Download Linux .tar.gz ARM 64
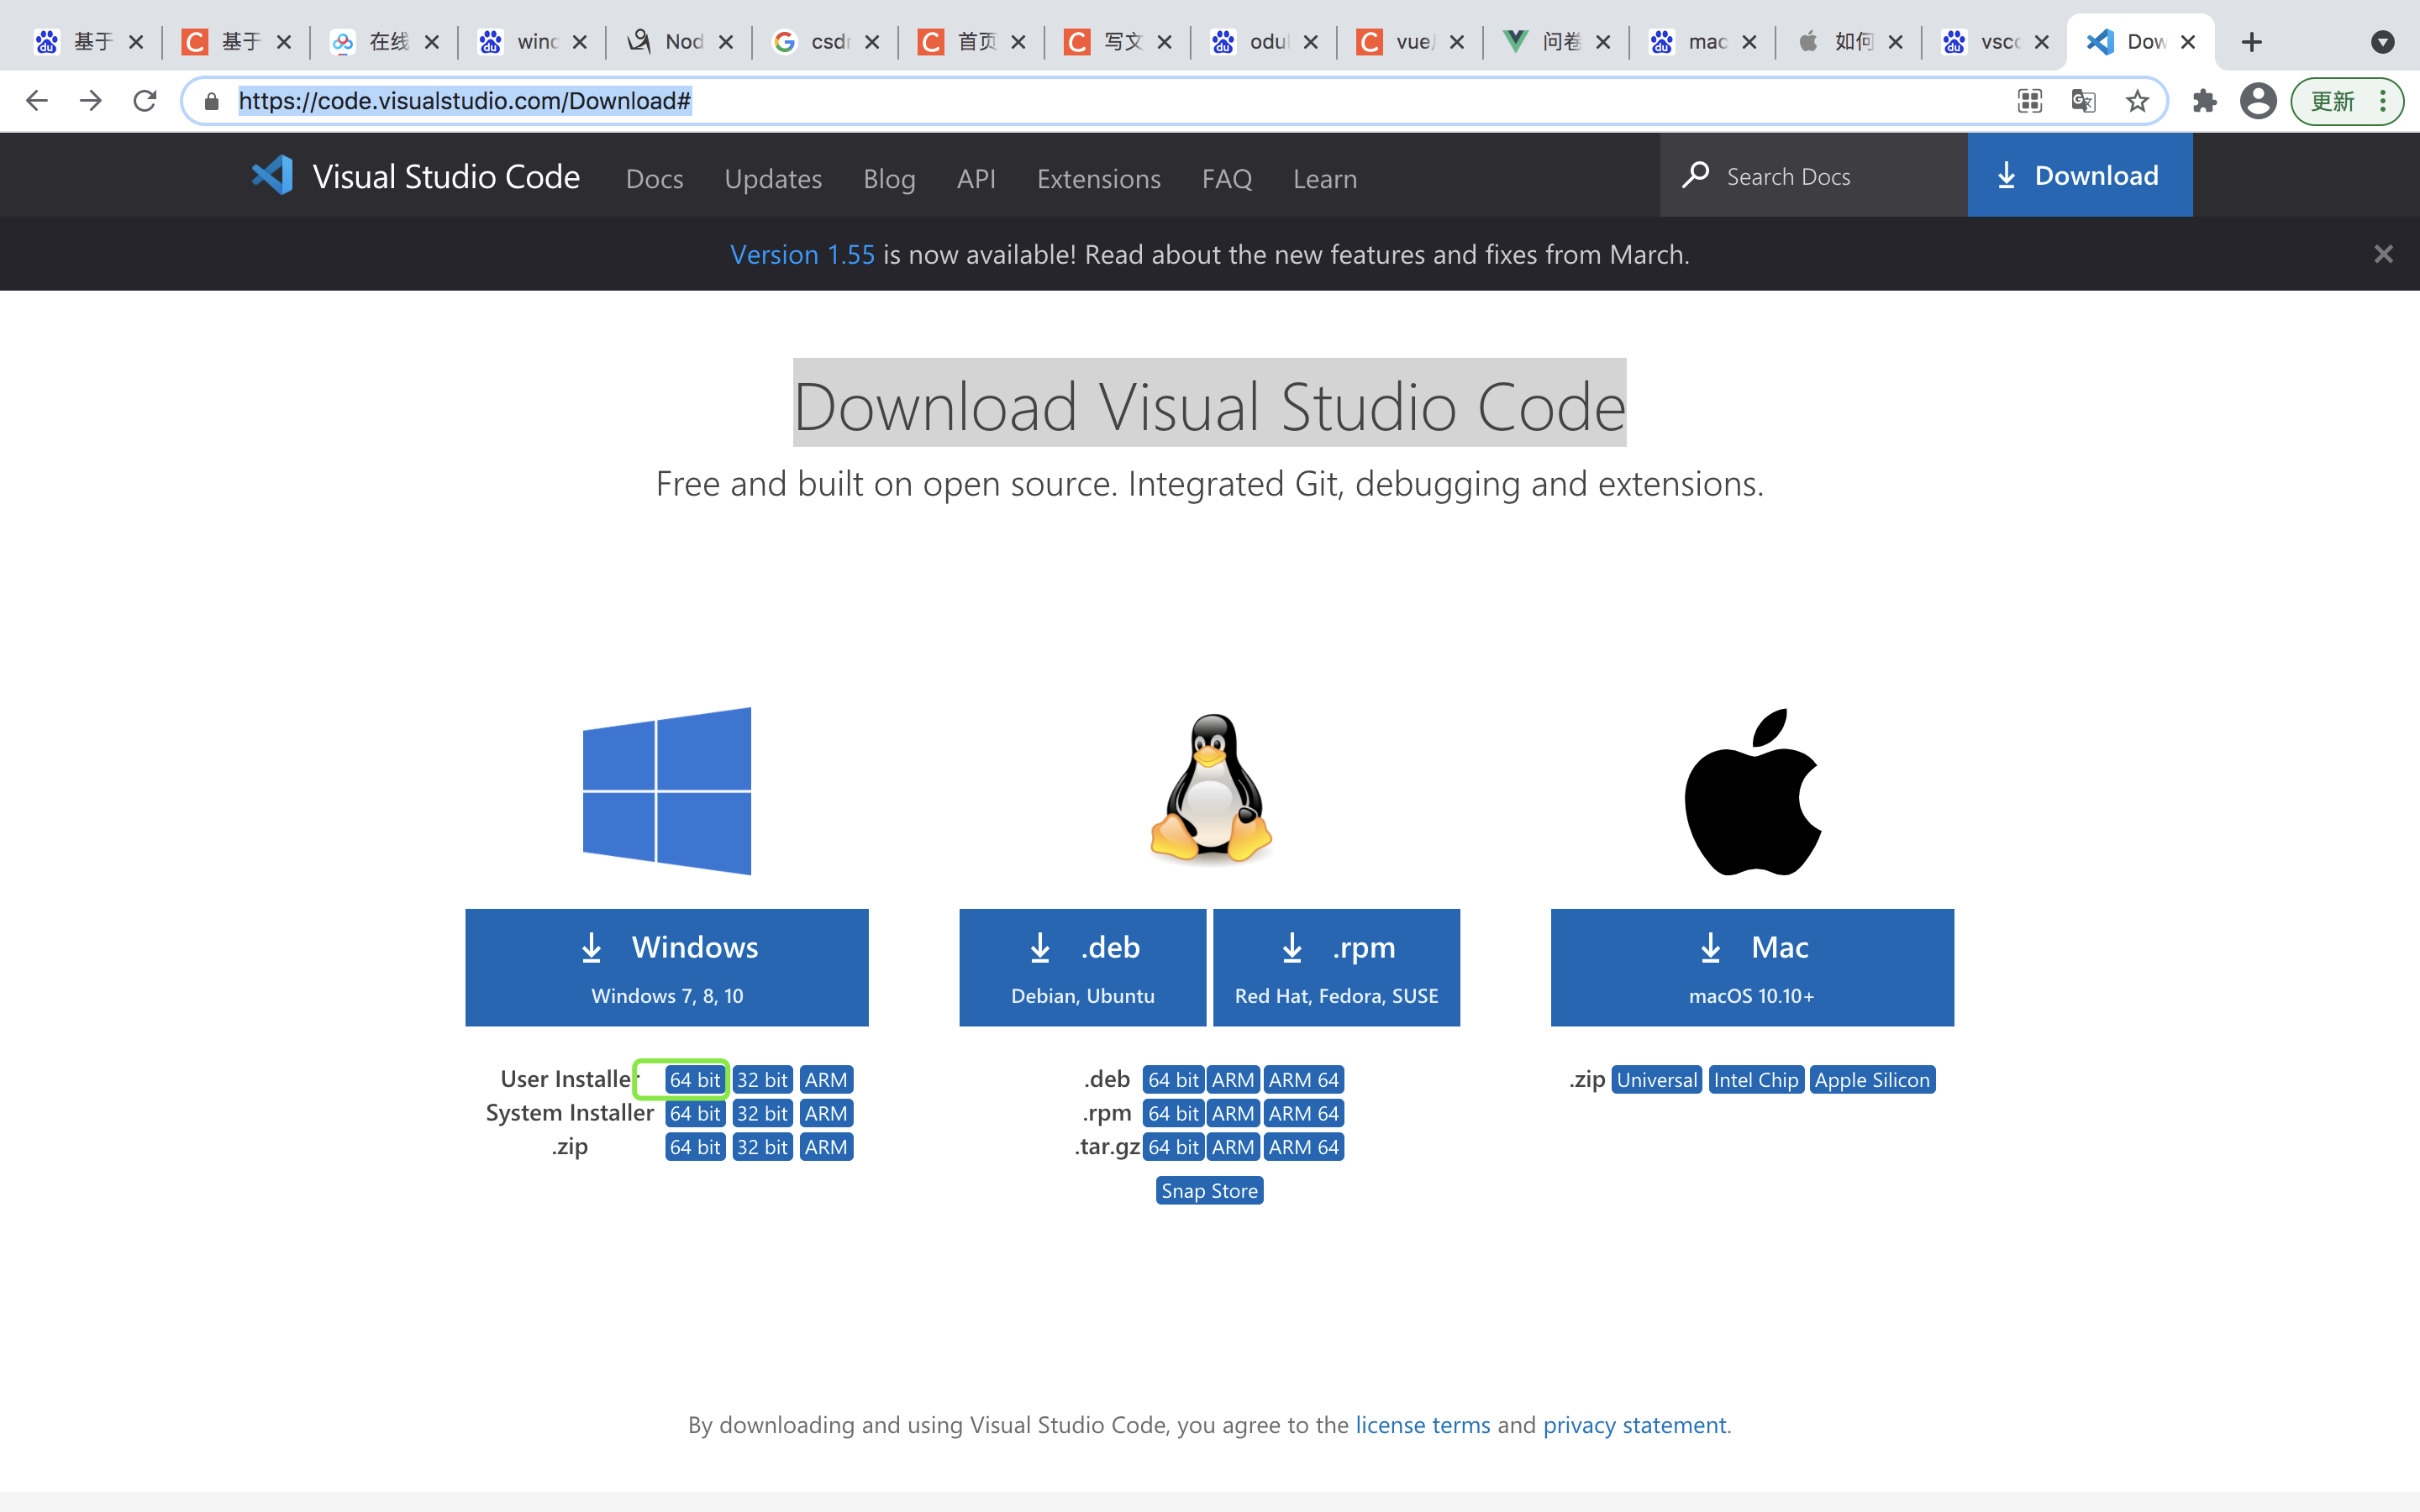This screenshot has height=1512, width=2420. coord(1303,1147)
